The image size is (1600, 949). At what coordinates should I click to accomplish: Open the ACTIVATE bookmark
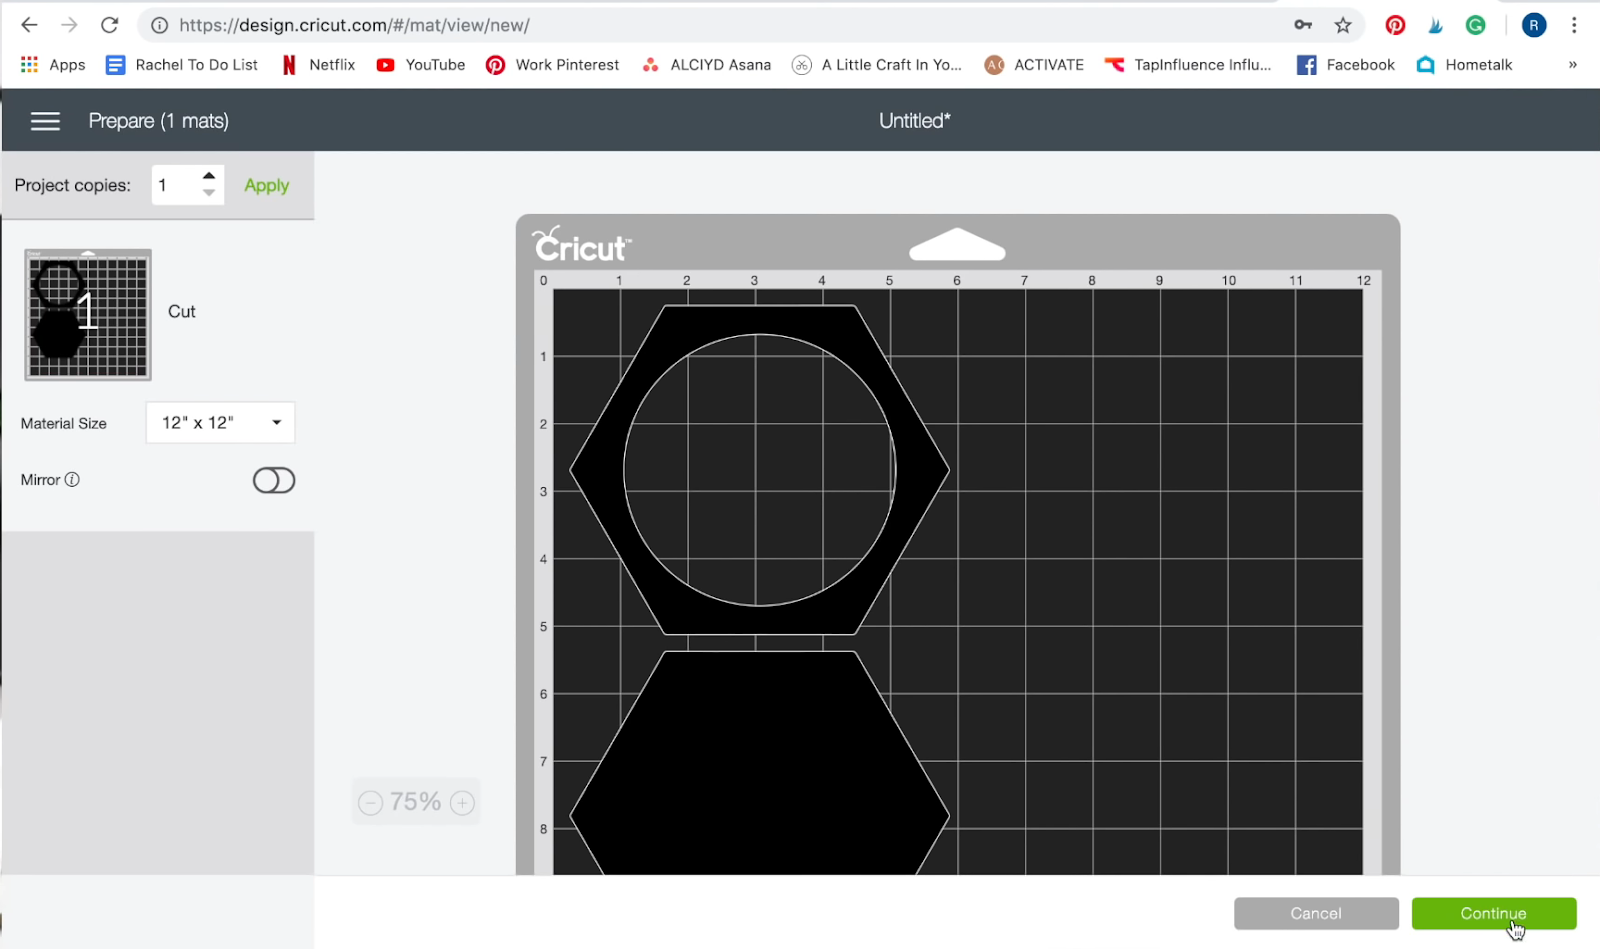pyautogui.click(x=1034, y=65)
